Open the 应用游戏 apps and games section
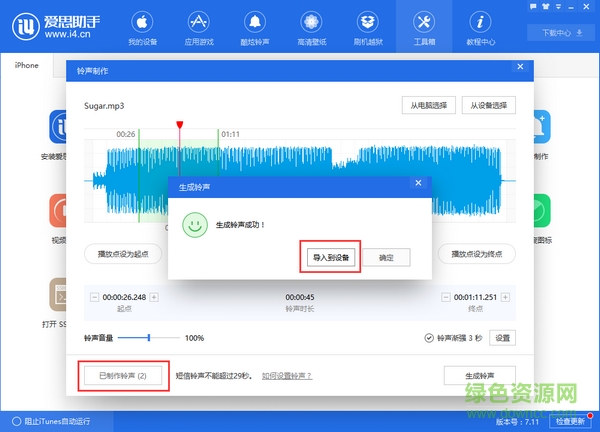 pyautogui.click(x=200, y=28)
